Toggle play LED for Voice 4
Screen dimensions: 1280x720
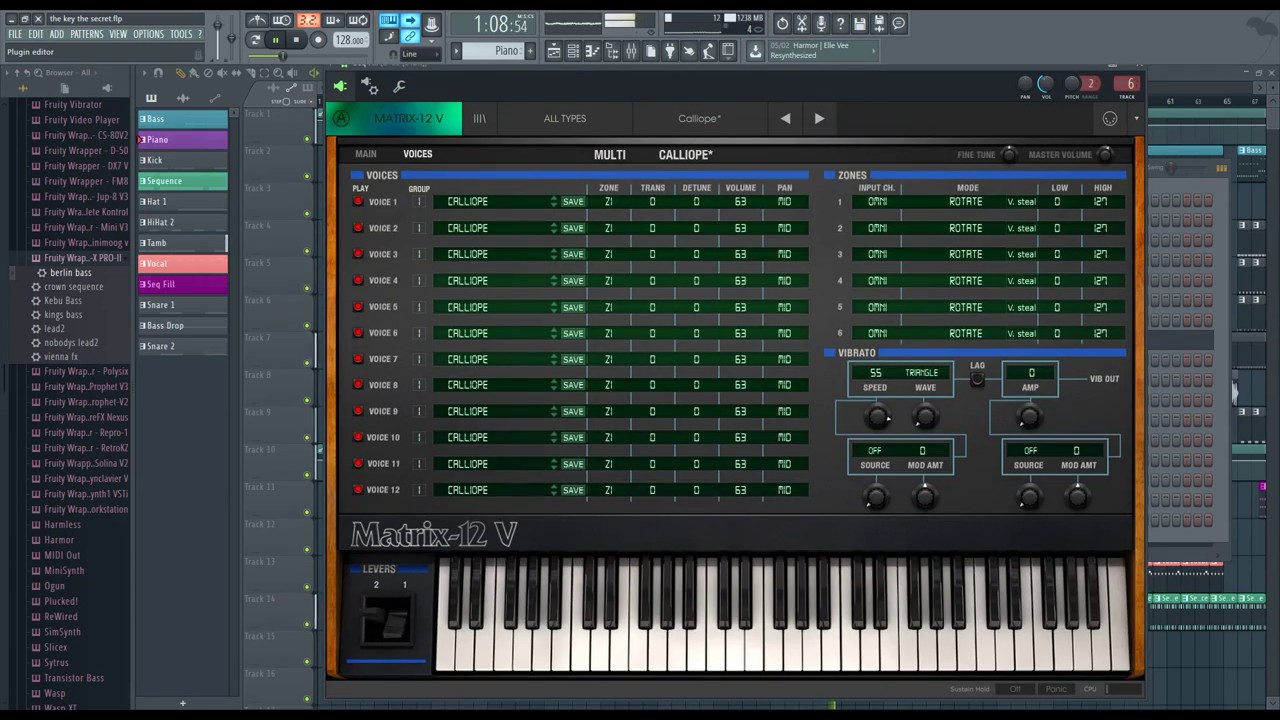pos(358,281)
